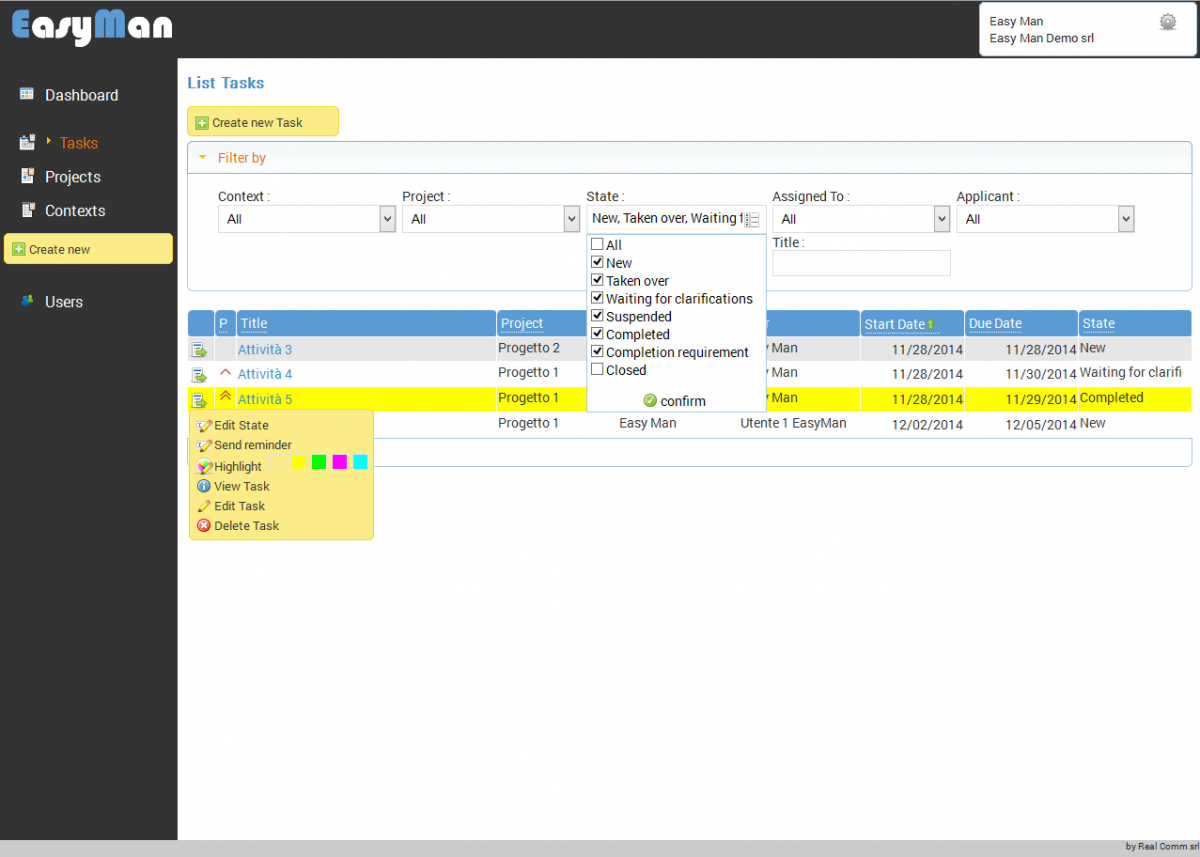
Task: Click the sidebar Create new button
Action: tap(88, 249)
